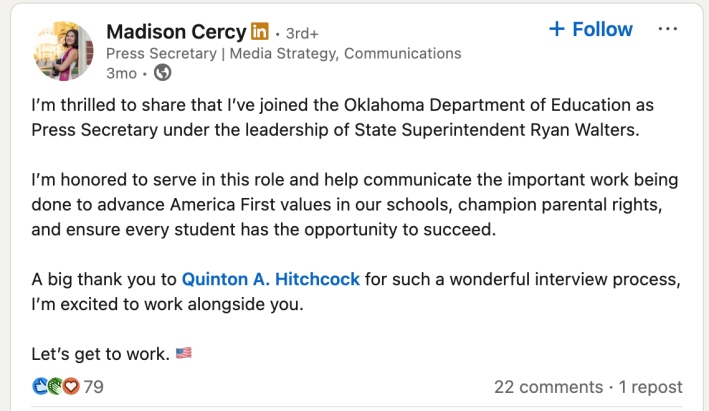
Task: Click the green celebrate reaction icon
Action: [54, 386]
